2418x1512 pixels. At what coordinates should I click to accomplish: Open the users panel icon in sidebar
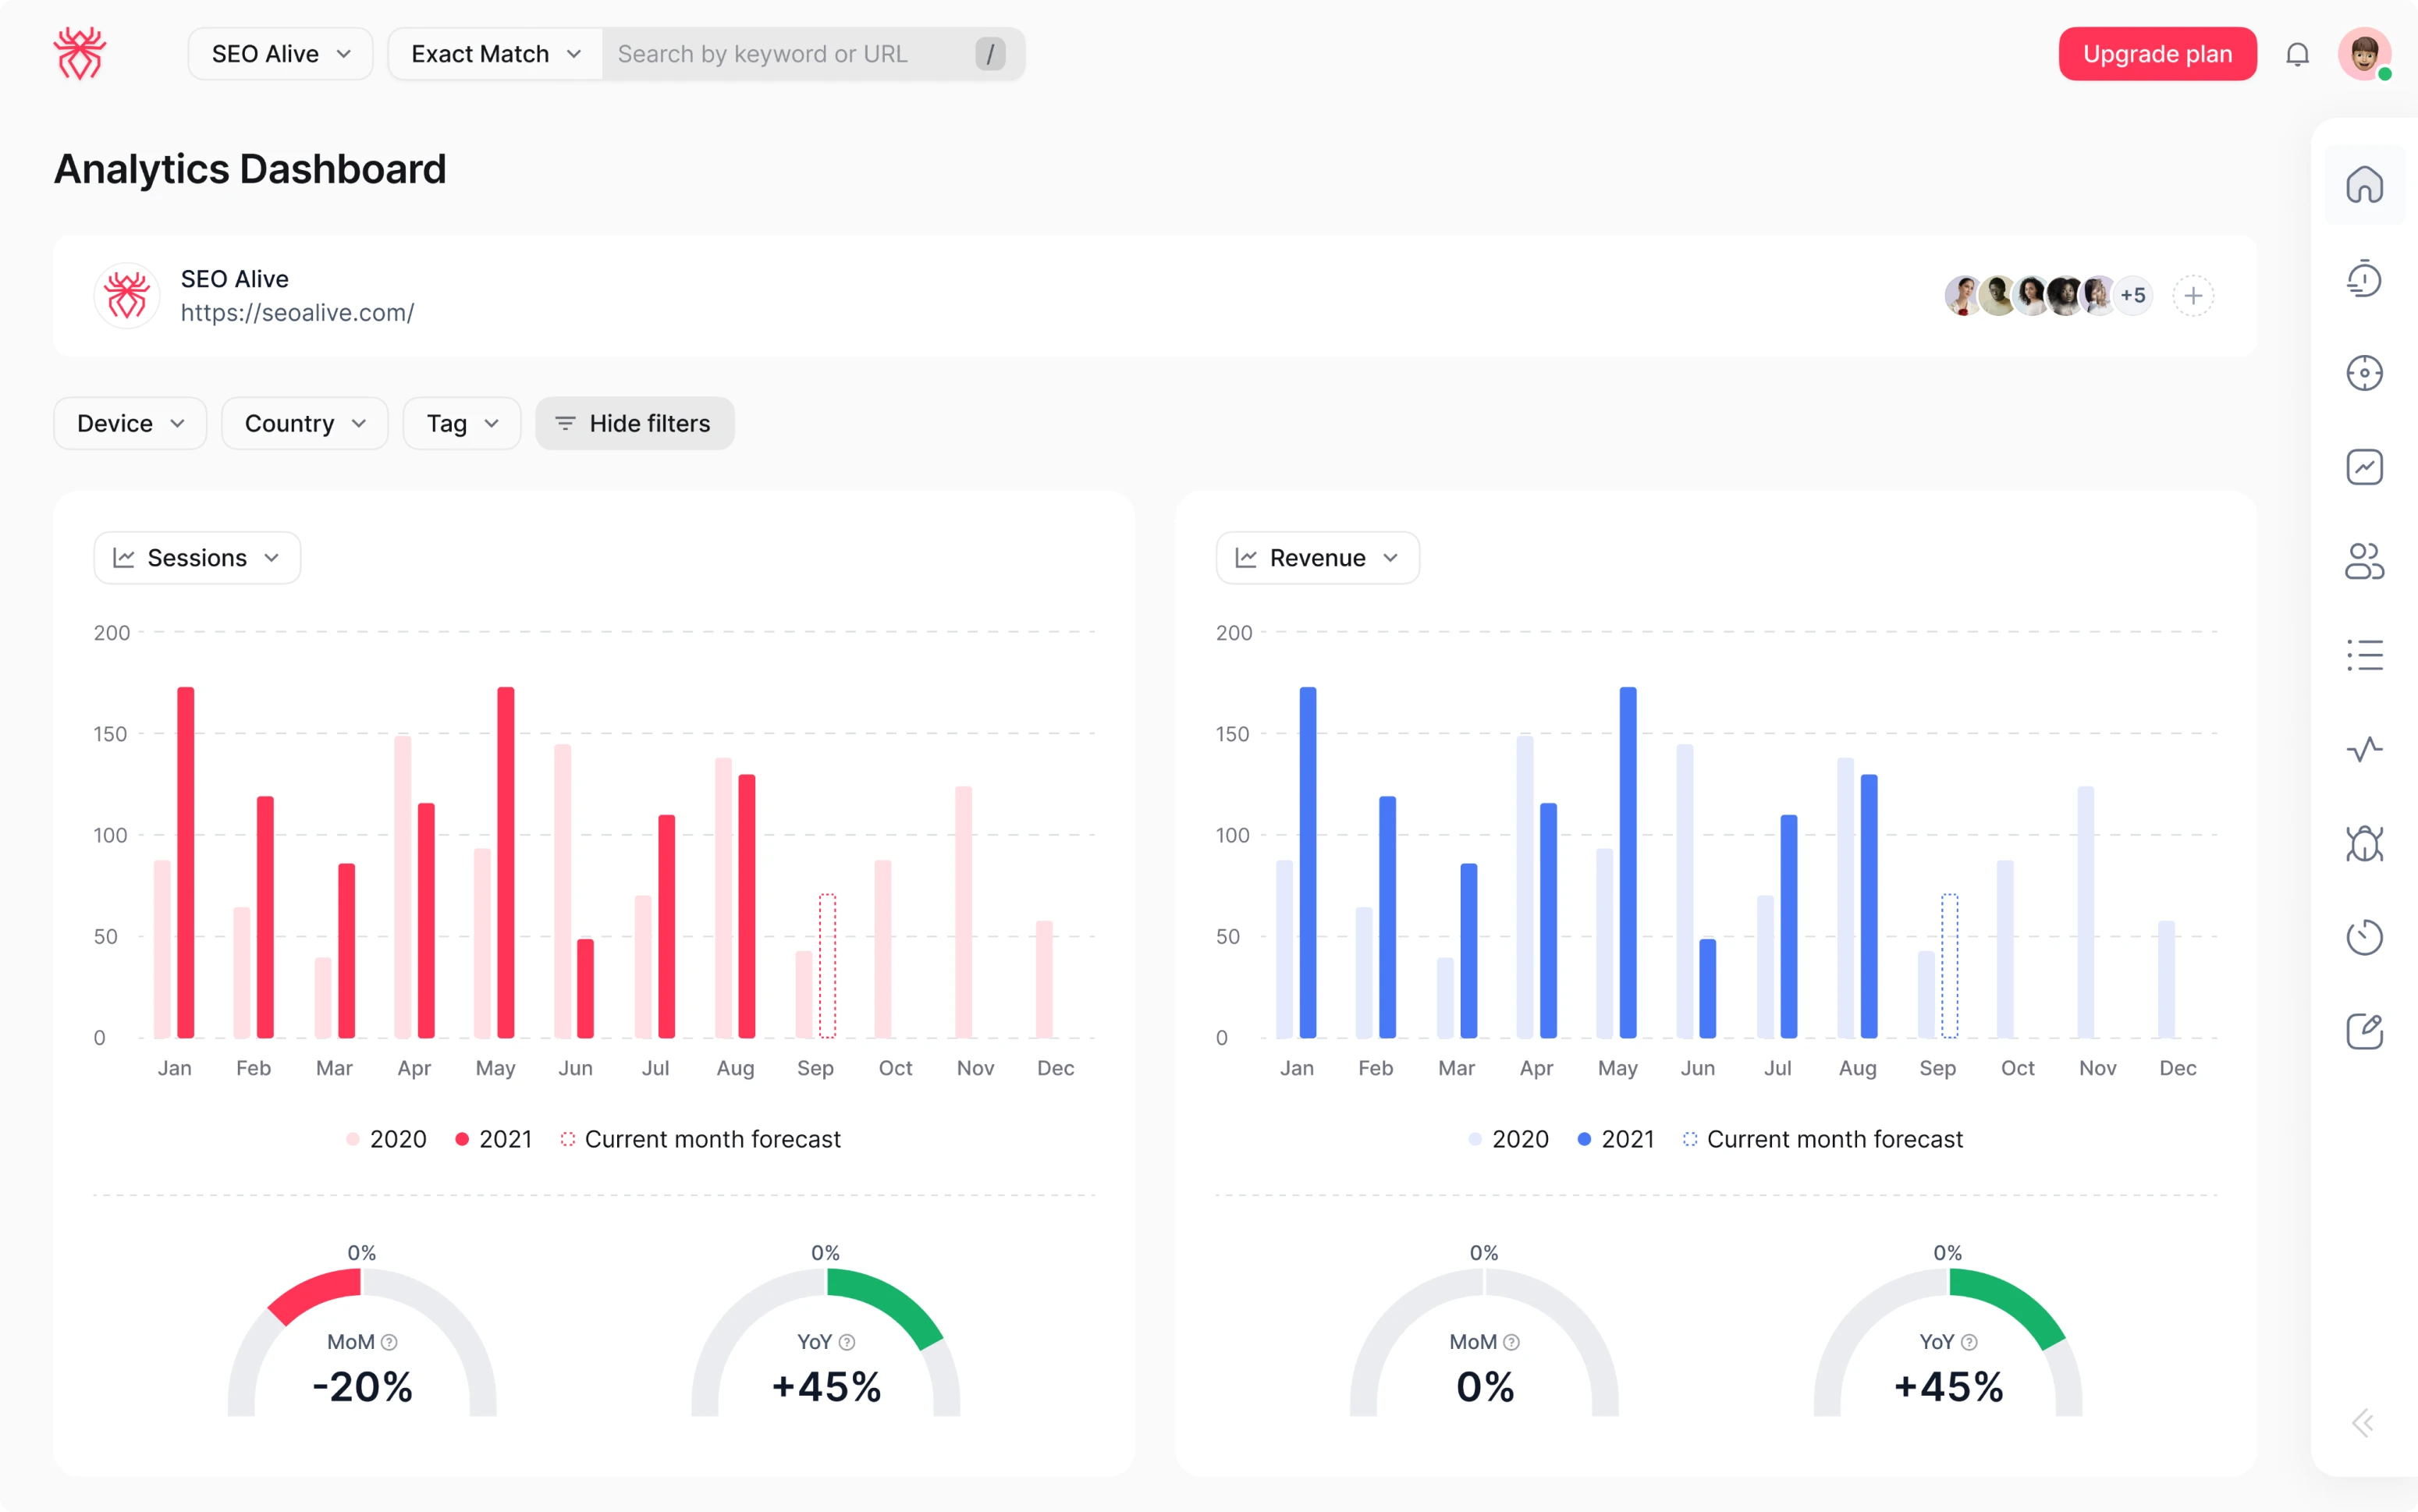2365,560
